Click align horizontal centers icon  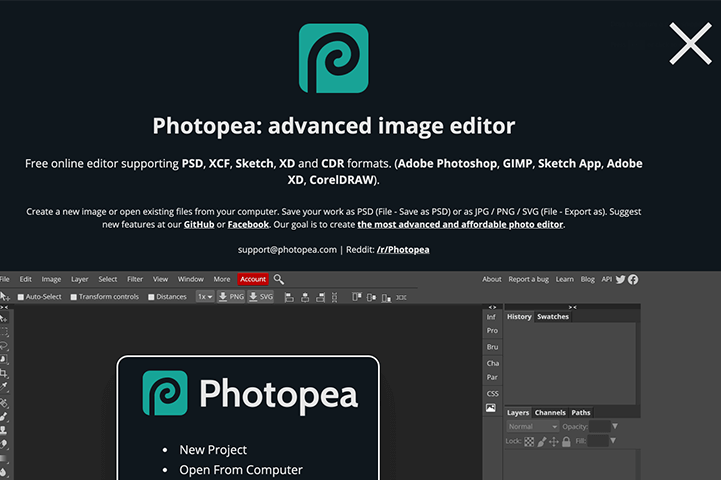pos(305,297)
